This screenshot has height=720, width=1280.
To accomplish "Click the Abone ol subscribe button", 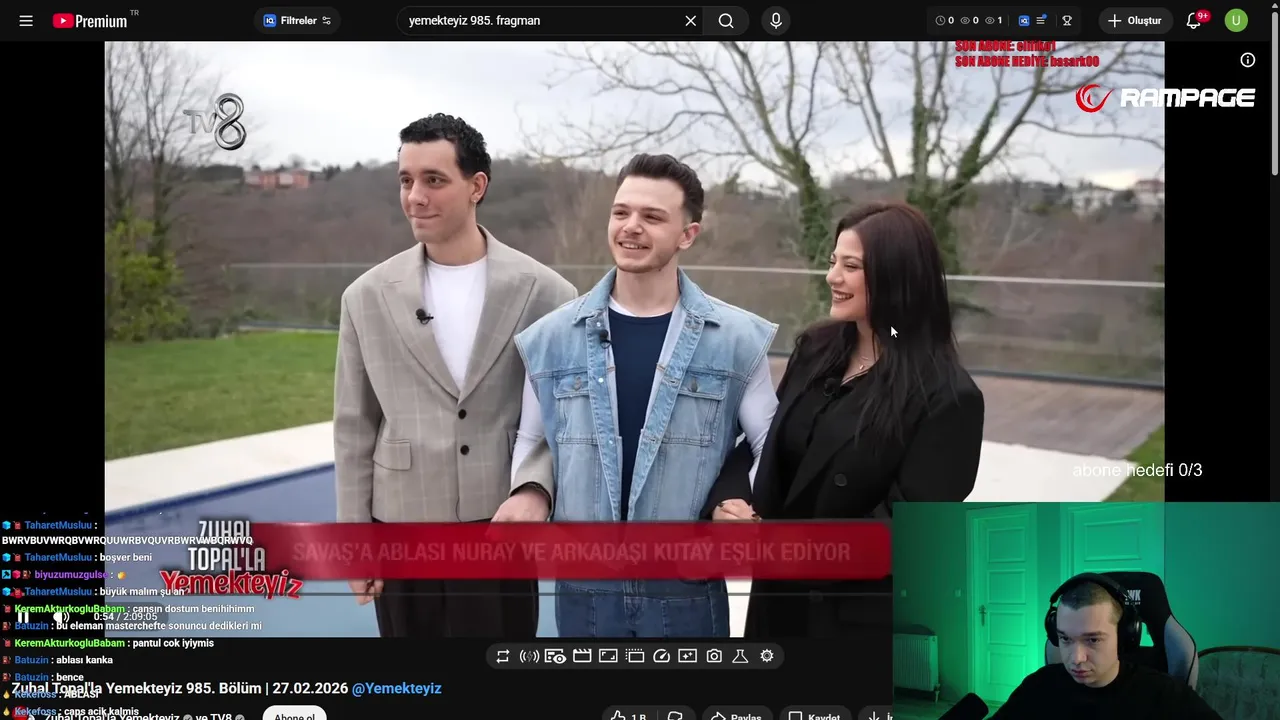I will 295,715.
